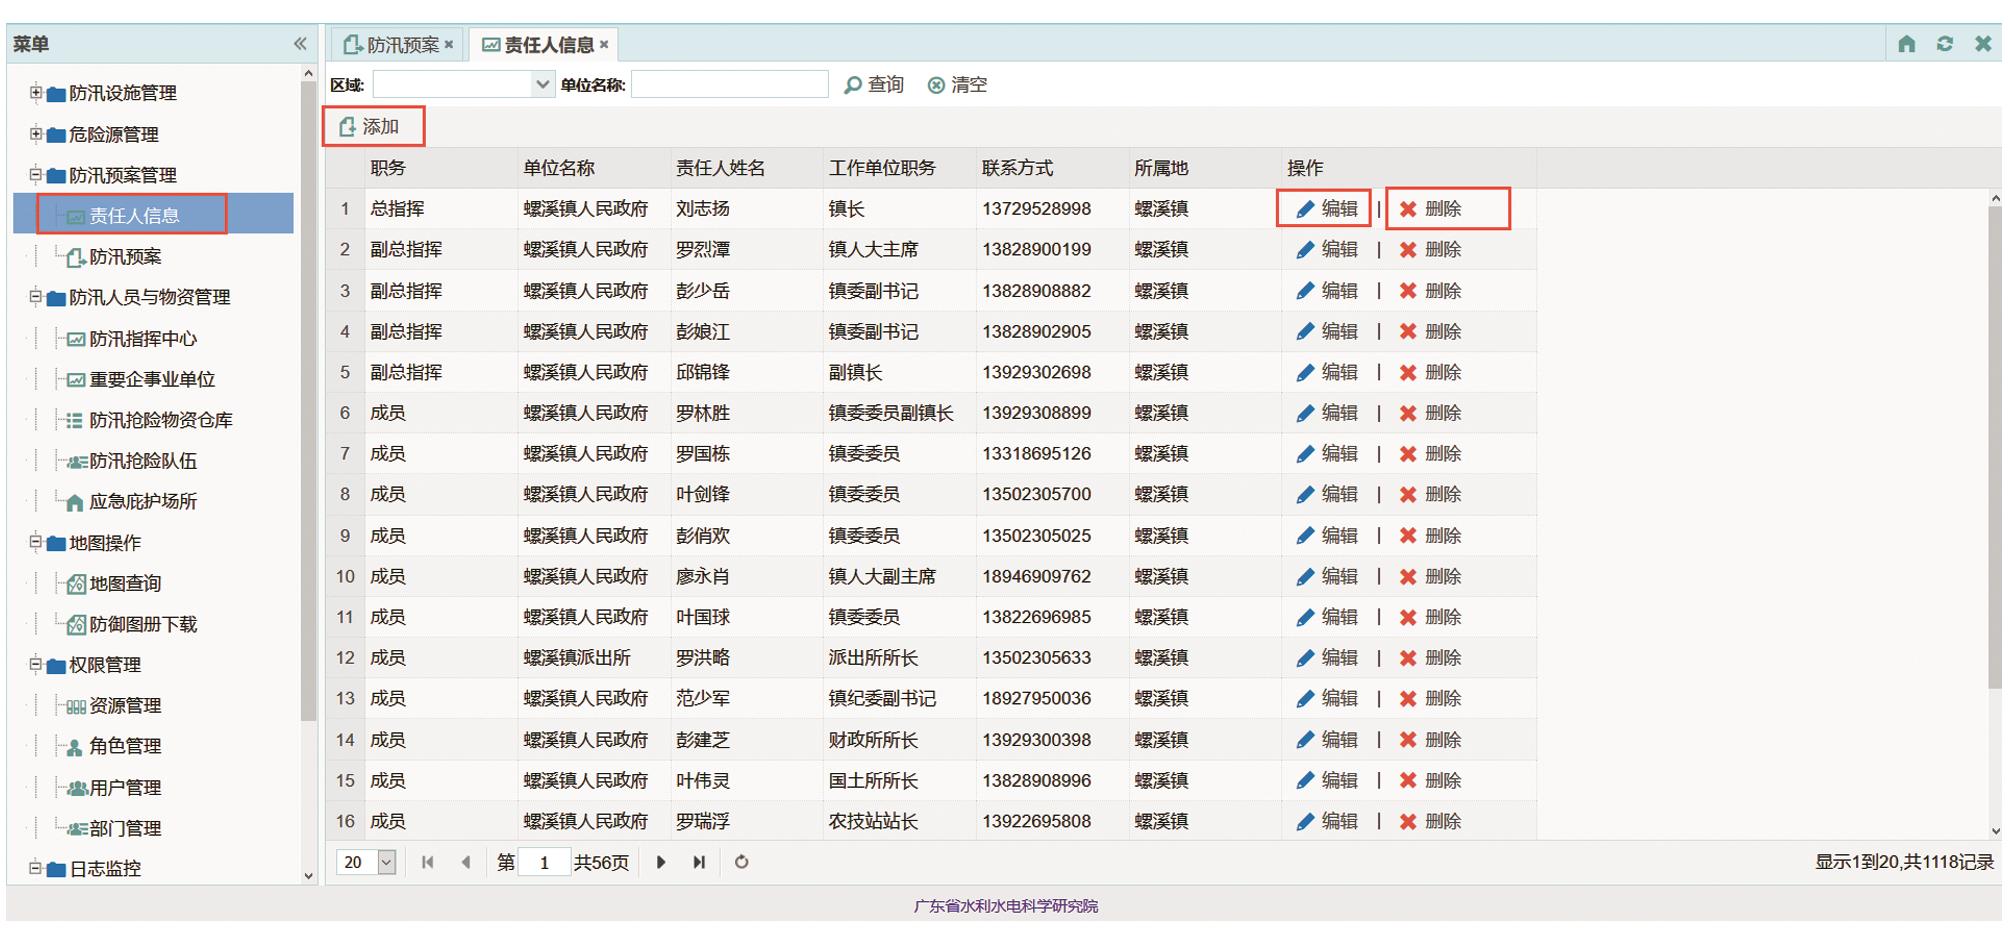
Task: Click the table's vertical scrollbar down arrow
Action: coord(1995,830)
